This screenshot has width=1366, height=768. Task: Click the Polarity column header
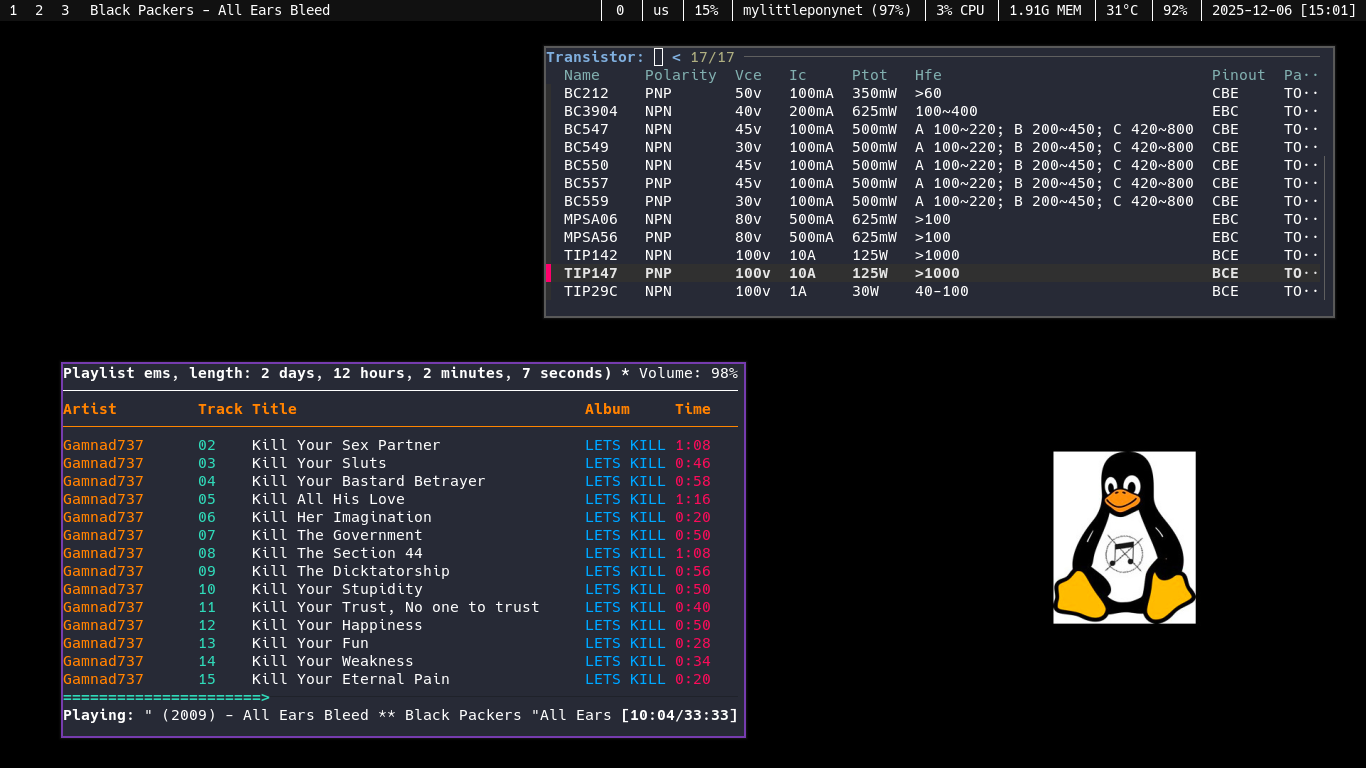coord(680,75)
